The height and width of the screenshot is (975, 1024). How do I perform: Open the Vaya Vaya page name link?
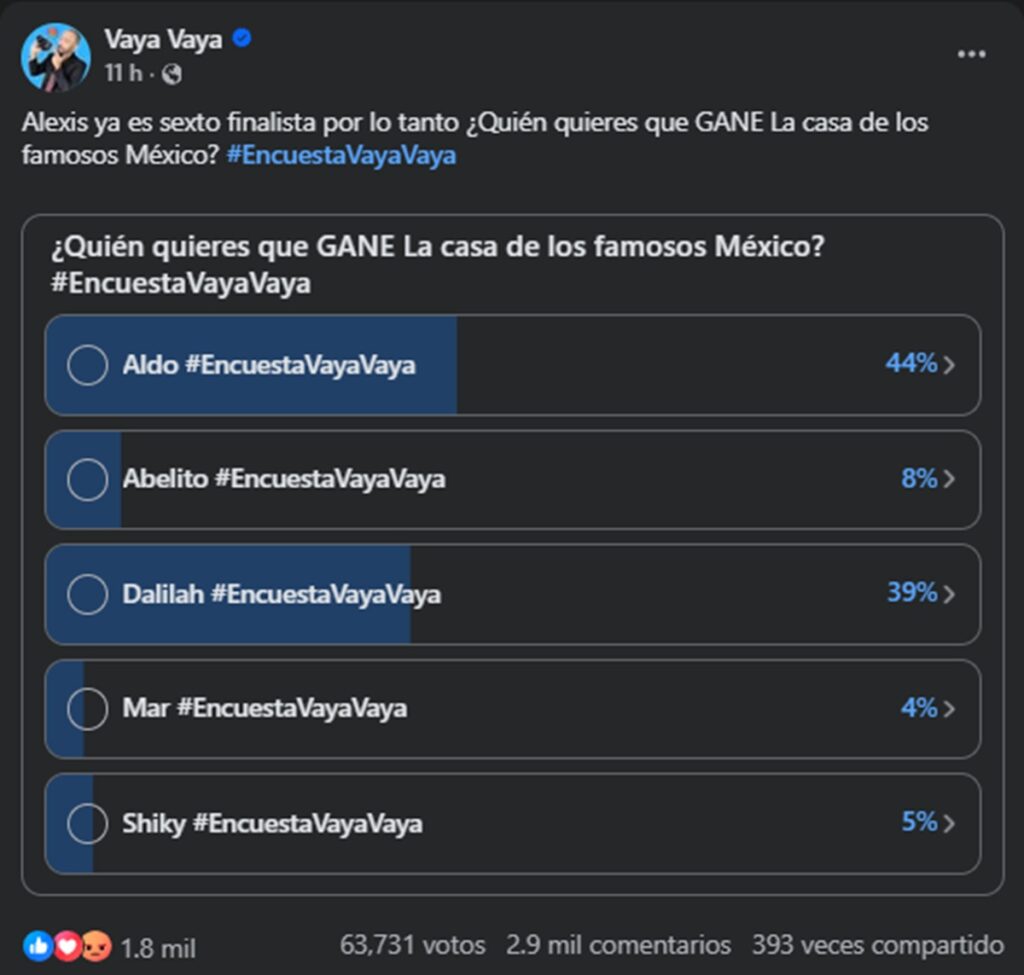tap(163, 39)
